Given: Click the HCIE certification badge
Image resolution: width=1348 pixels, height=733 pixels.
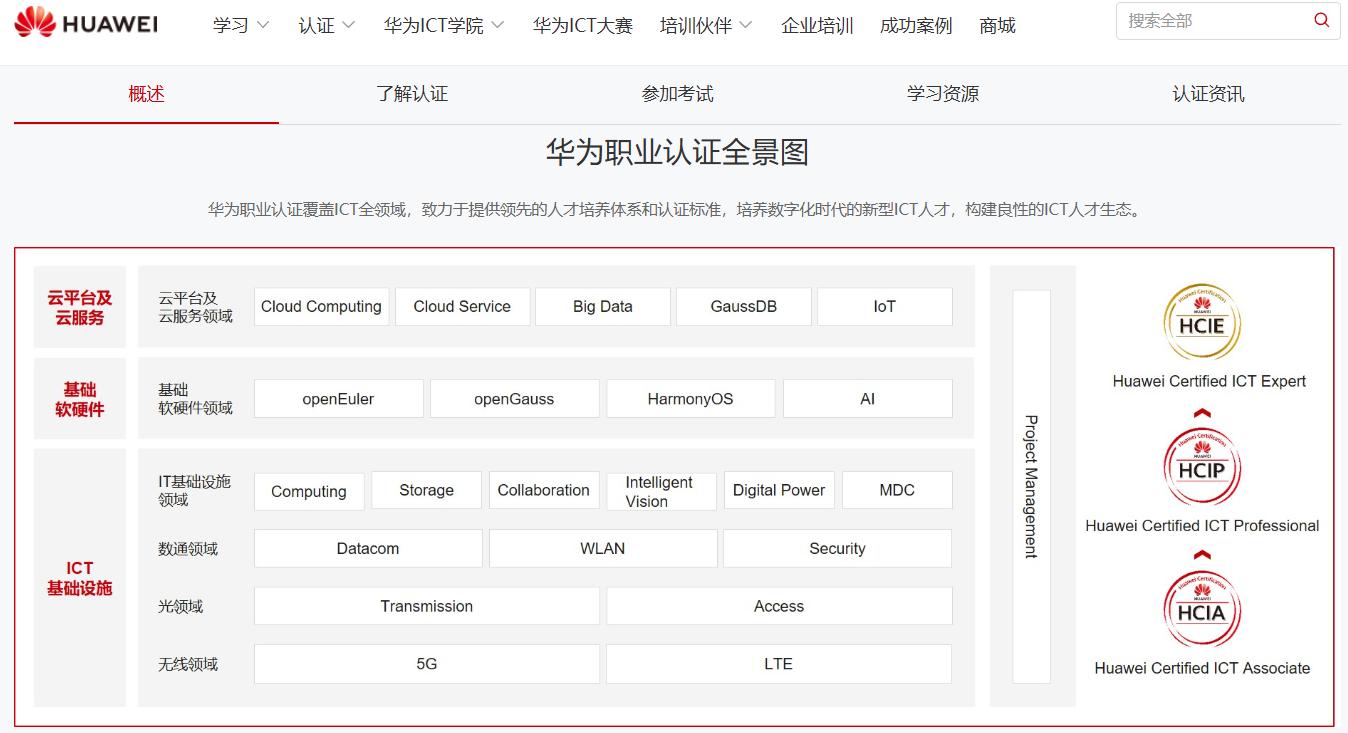Looking at the screenshot, I should click(x=1201, y=322).
